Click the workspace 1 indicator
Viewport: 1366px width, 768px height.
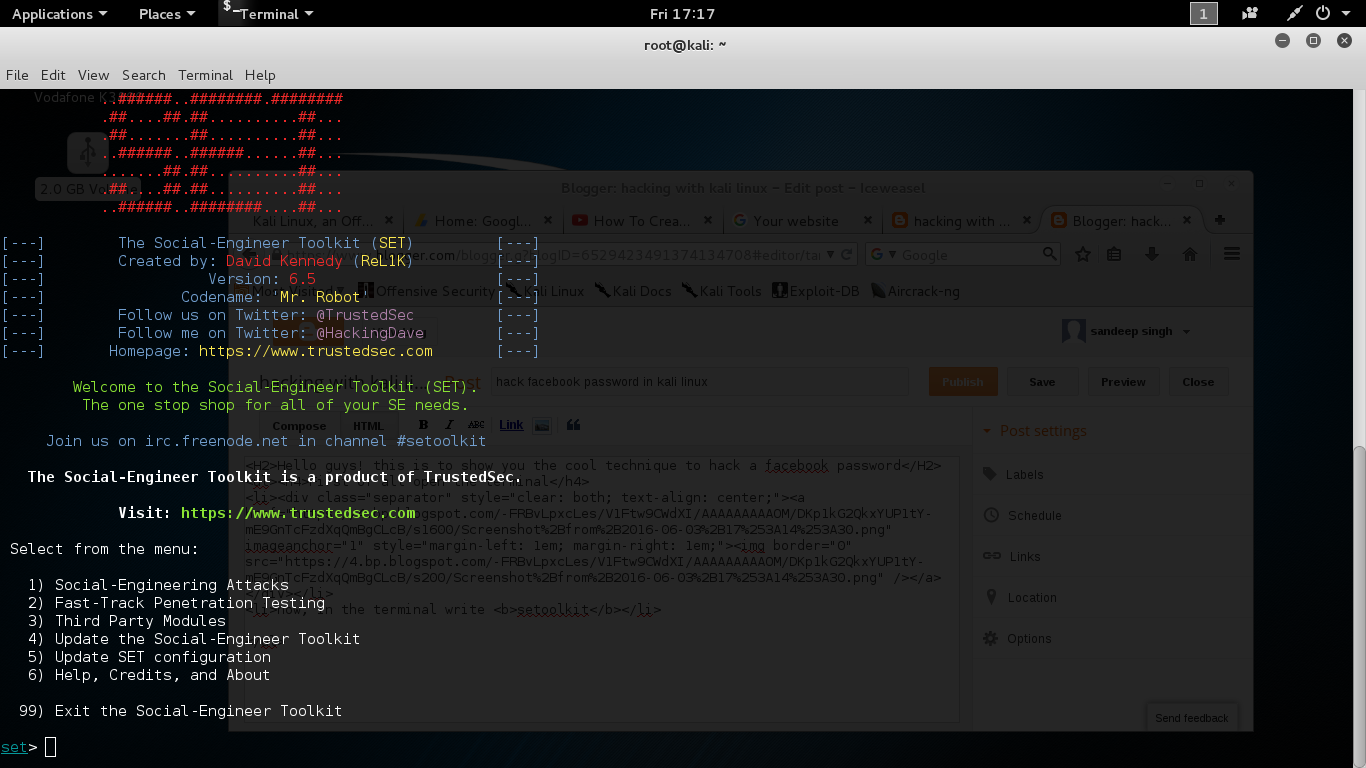pos(1203,14)
